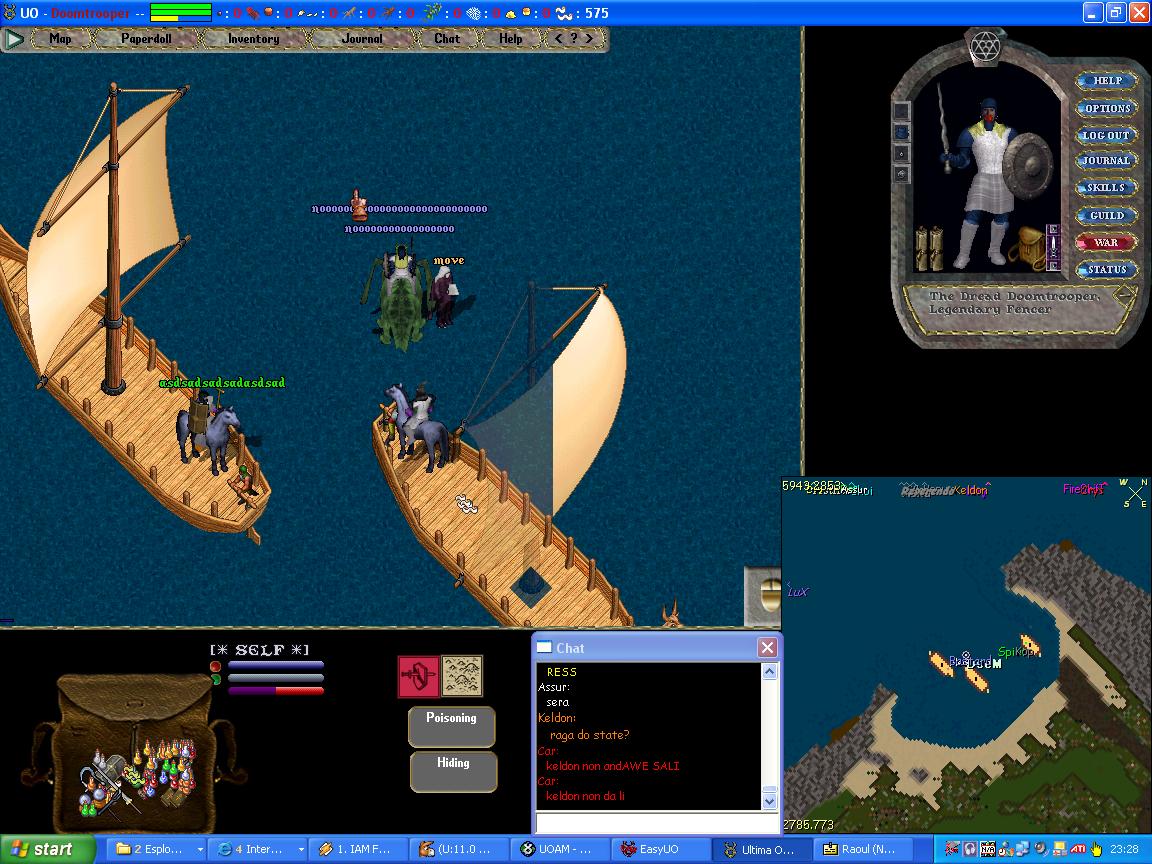The image size is (1152, 864).
Task: Minimize paperdoll via the diamond corner button
Action: coord(1124,297)
